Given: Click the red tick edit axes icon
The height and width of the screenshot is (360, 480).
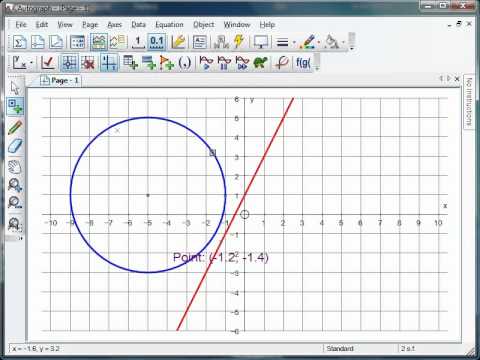Looking at the screenshot, I should click(48, 63).
